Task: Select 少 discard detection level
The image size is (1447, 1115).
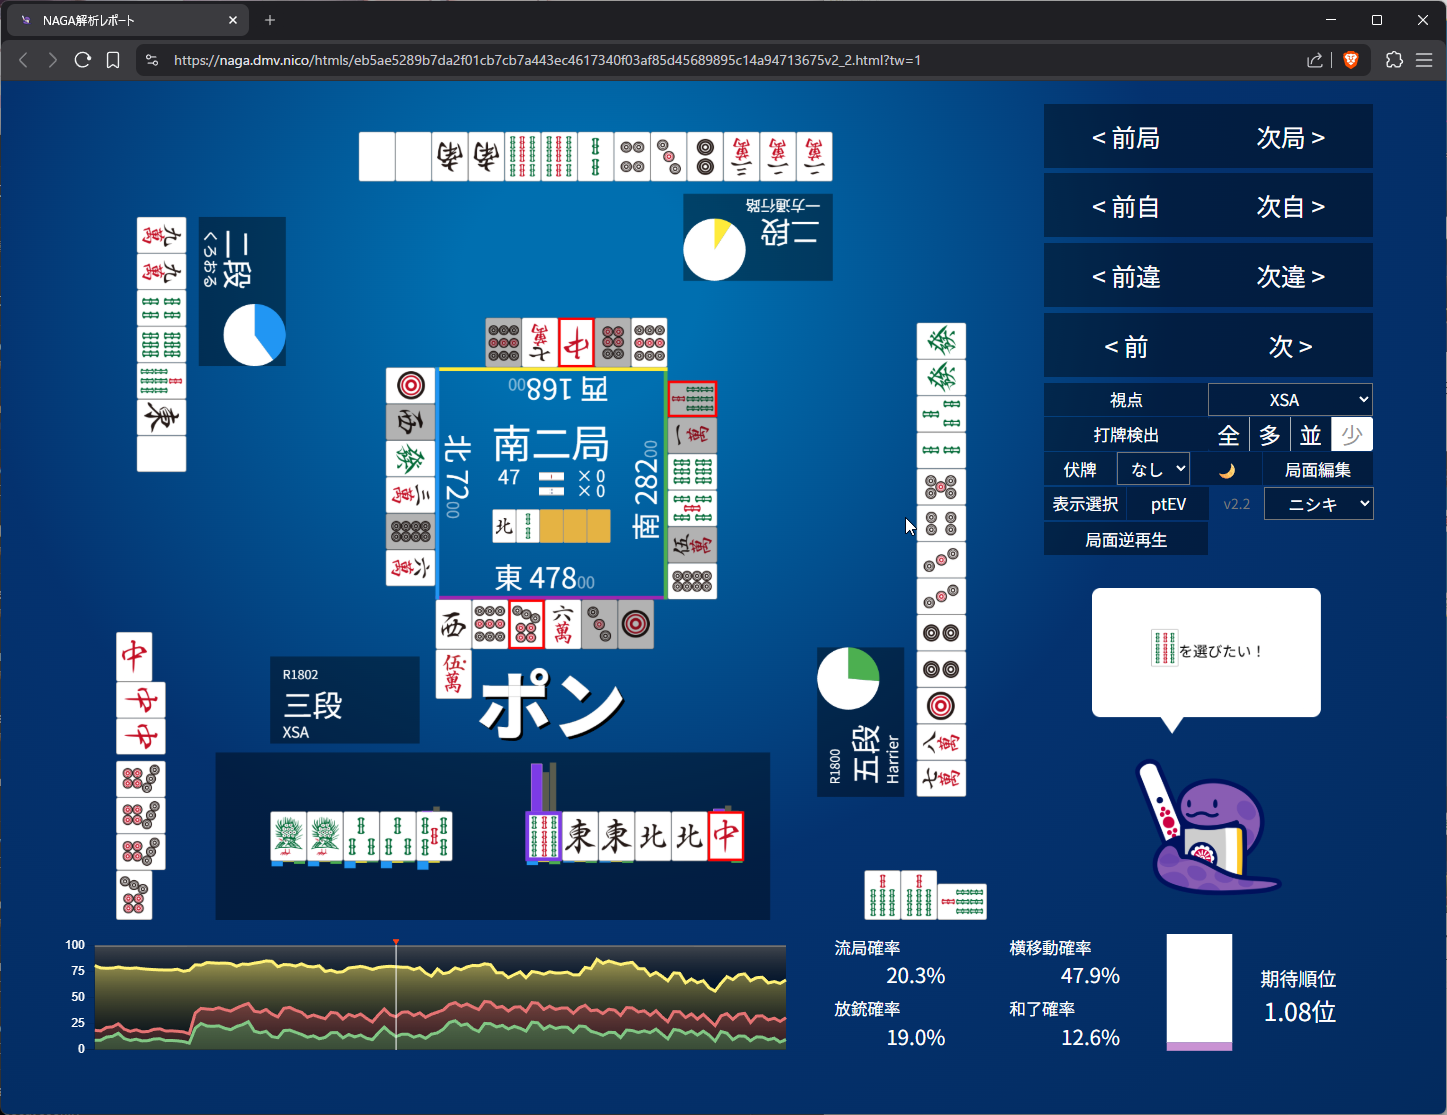Action: (x=1352, y=435)
